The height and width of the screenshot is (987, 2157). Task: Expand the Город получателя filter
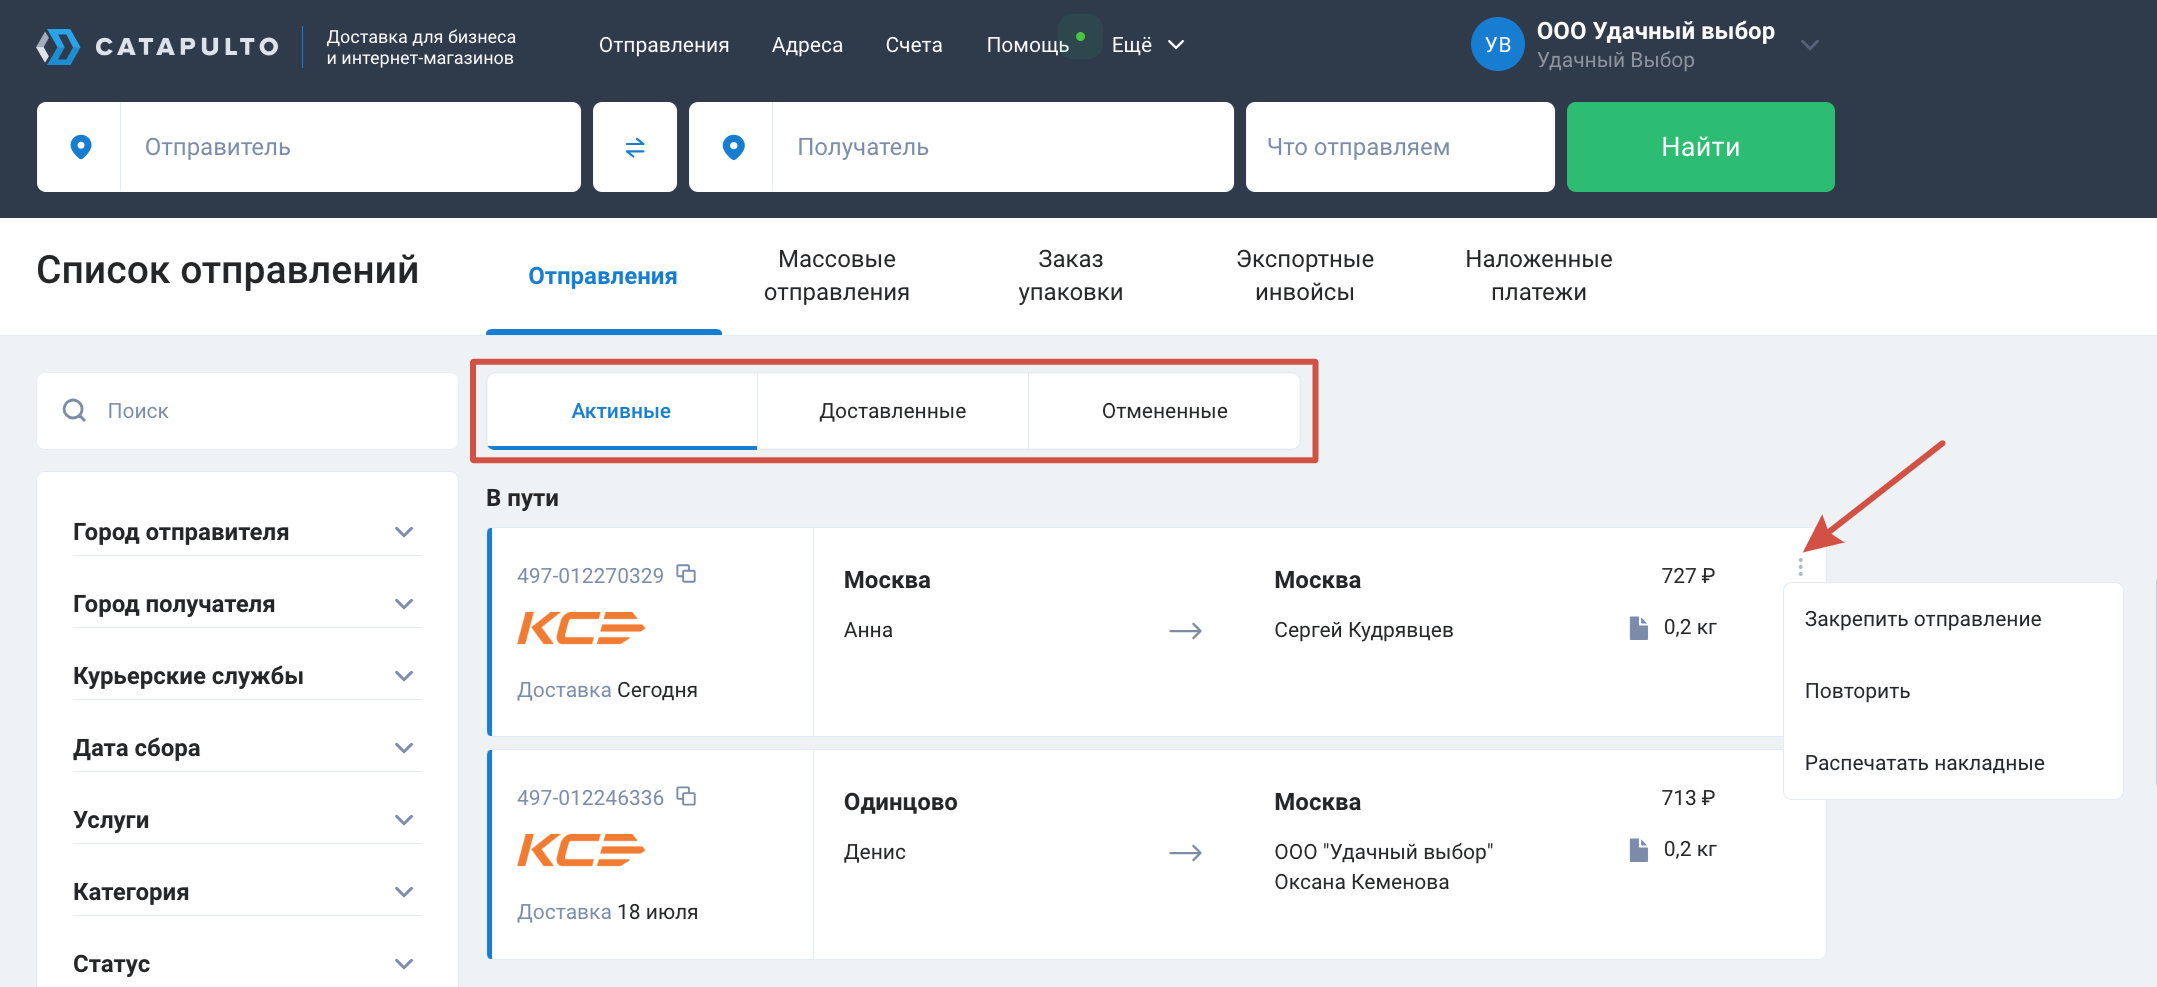(247, 604)
